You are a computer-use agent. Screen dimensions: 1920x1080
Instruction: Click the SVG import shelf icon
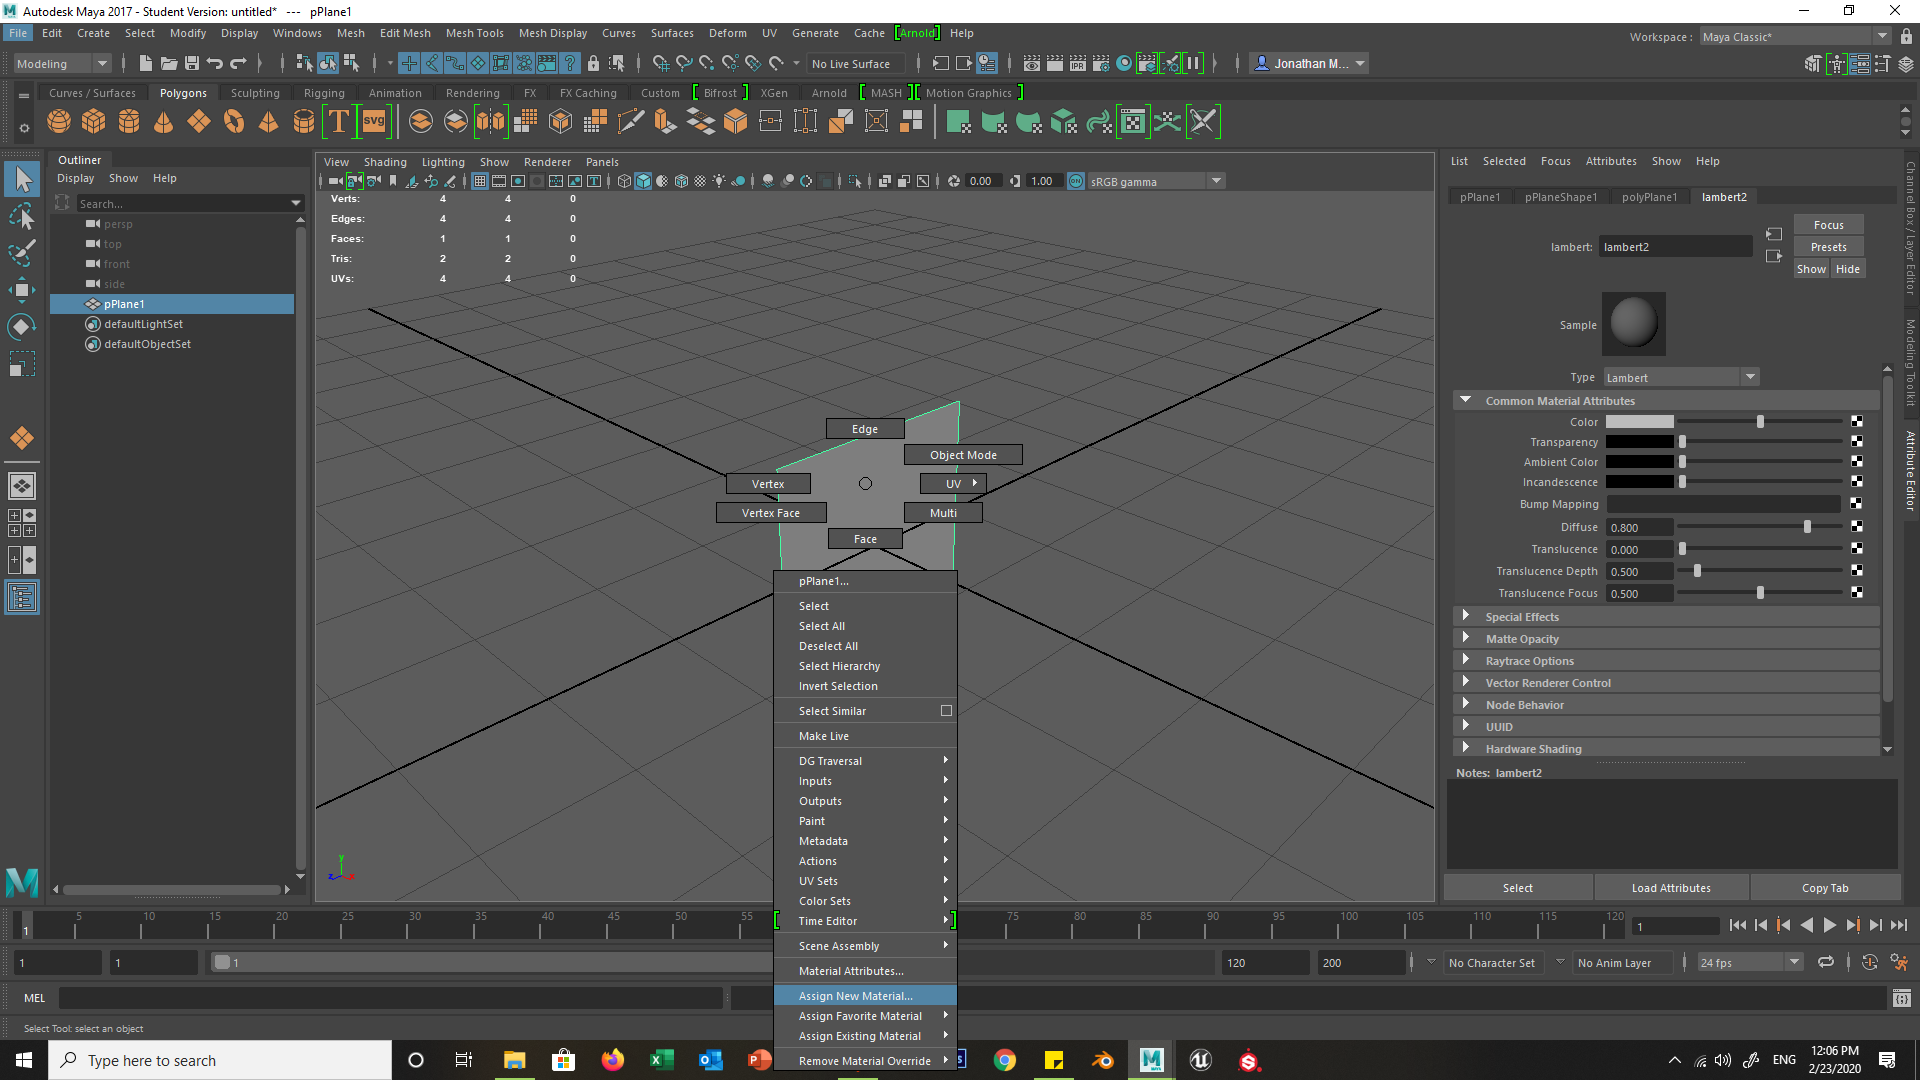point(374,122)
